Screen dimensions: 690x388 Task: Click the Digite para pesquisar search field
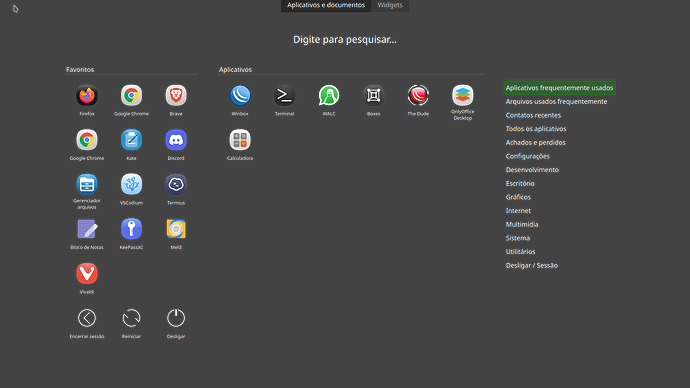[x=345, y=40]
